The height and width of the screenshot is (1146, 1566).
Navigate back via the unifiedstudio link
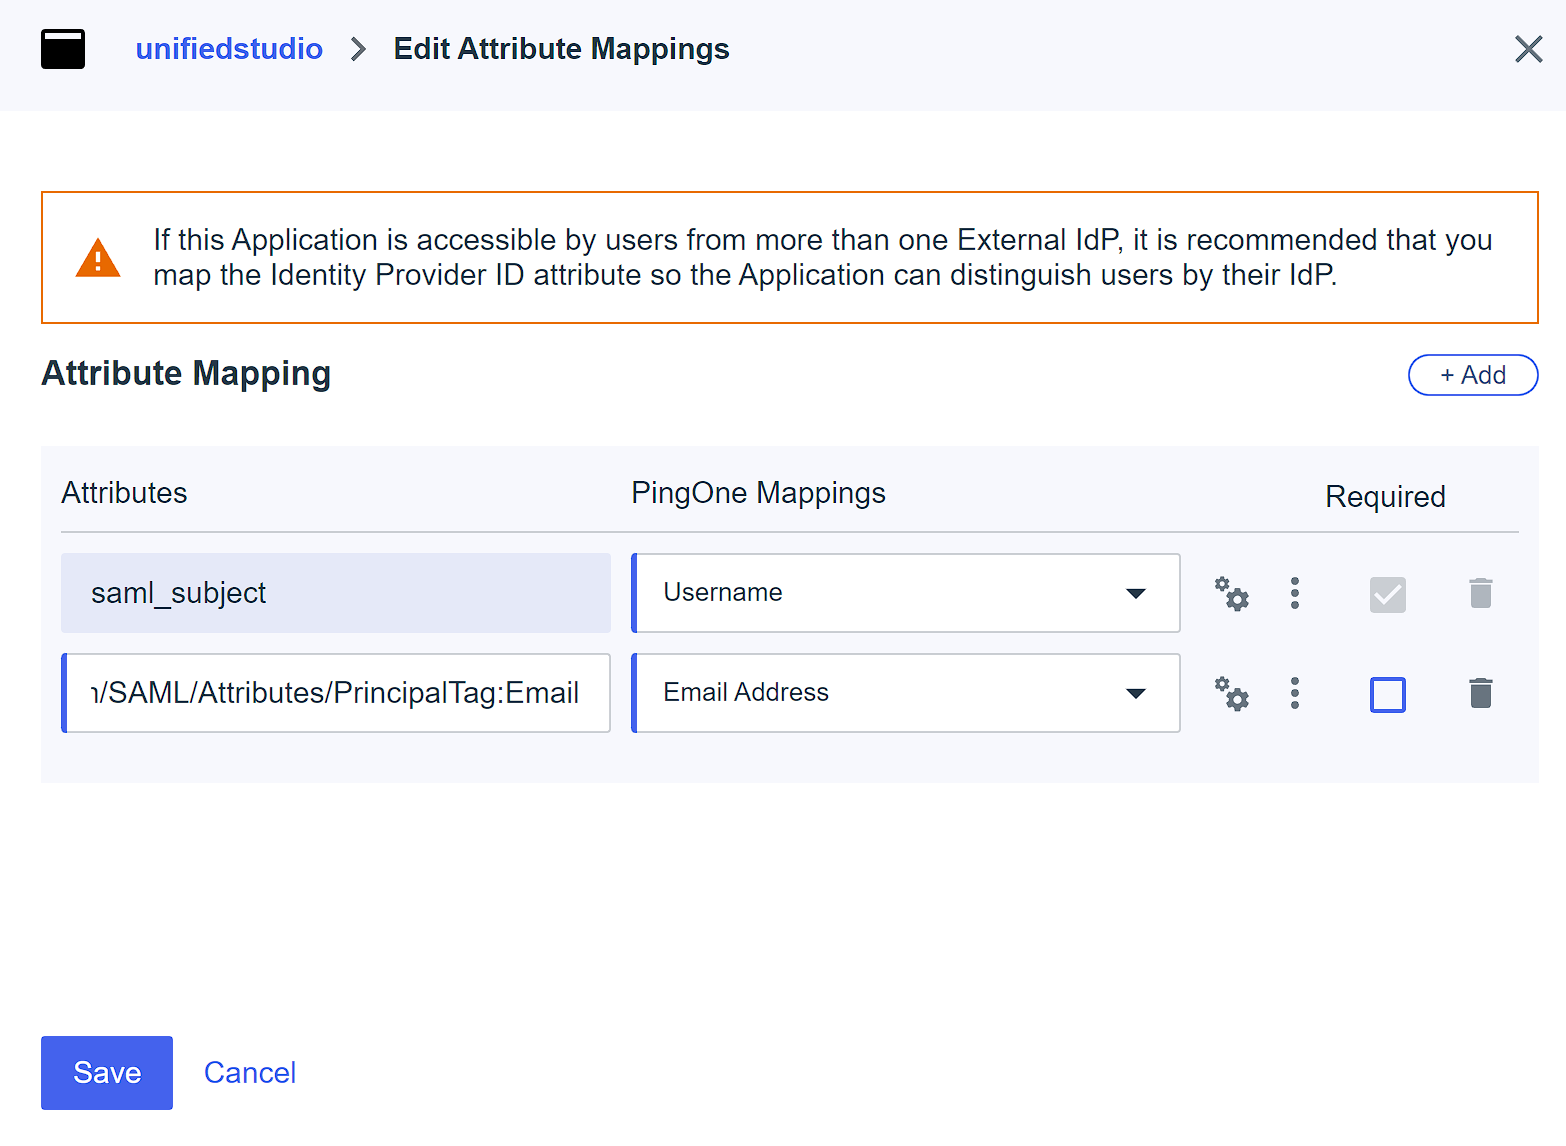[x=229, y=48]
